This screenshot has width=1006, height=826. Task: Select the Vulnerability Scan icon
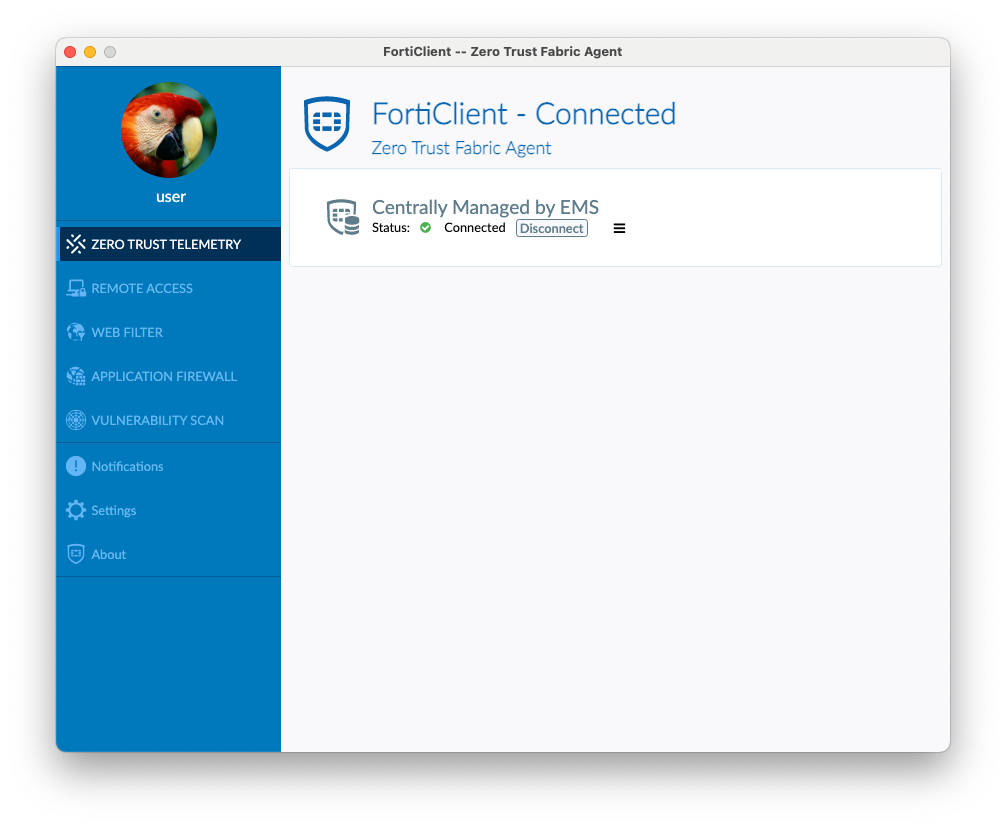coord(76,420)
